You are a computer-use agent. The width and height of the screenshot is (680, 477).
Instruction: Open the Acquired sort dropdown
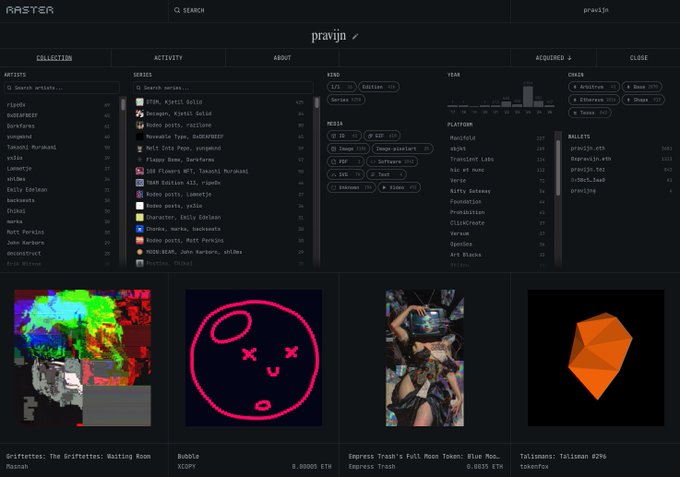(553, 58)
